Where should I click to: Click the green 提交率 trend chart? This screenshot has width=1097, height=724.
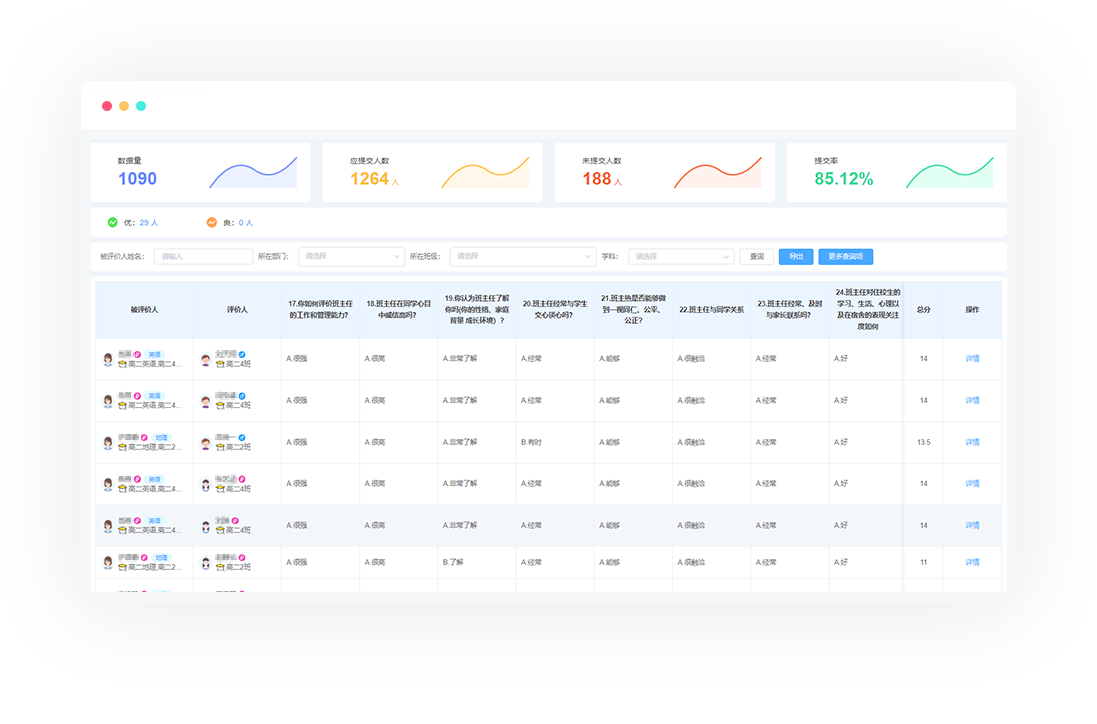click(949, 173)
